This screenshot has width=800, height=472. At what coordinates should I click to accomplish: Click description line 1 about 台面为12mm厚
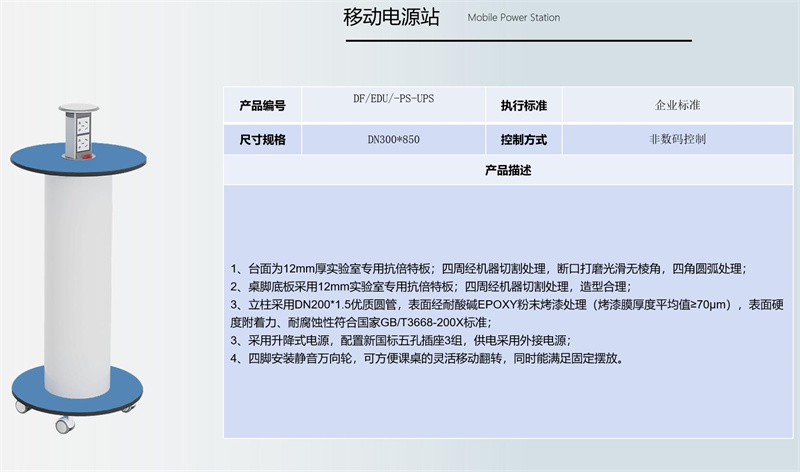(488, 268)
